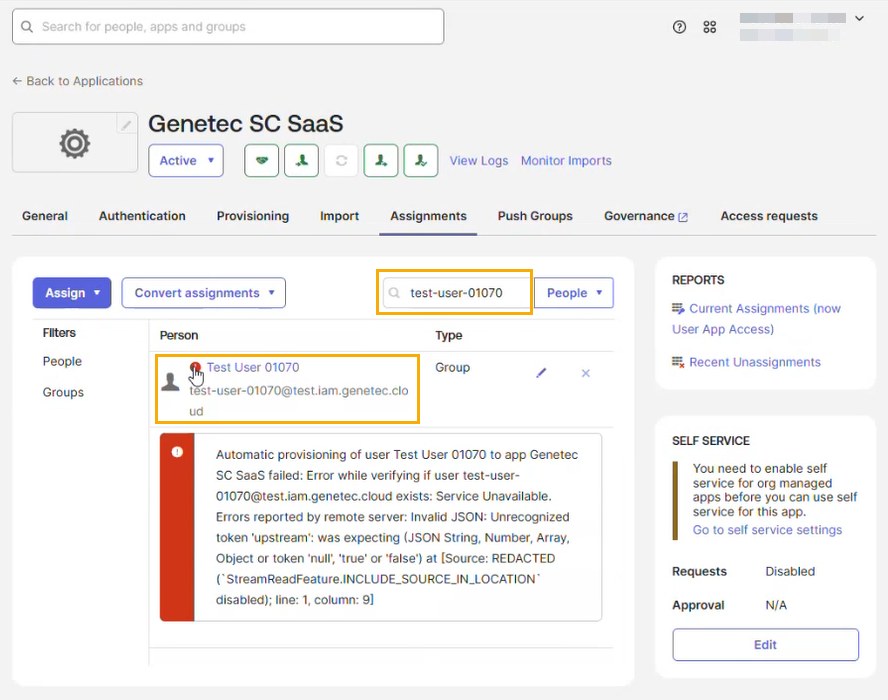Open the help question mark icon
Screen dimensions: 888x700
pyautogui.click(x=679, y=27)
